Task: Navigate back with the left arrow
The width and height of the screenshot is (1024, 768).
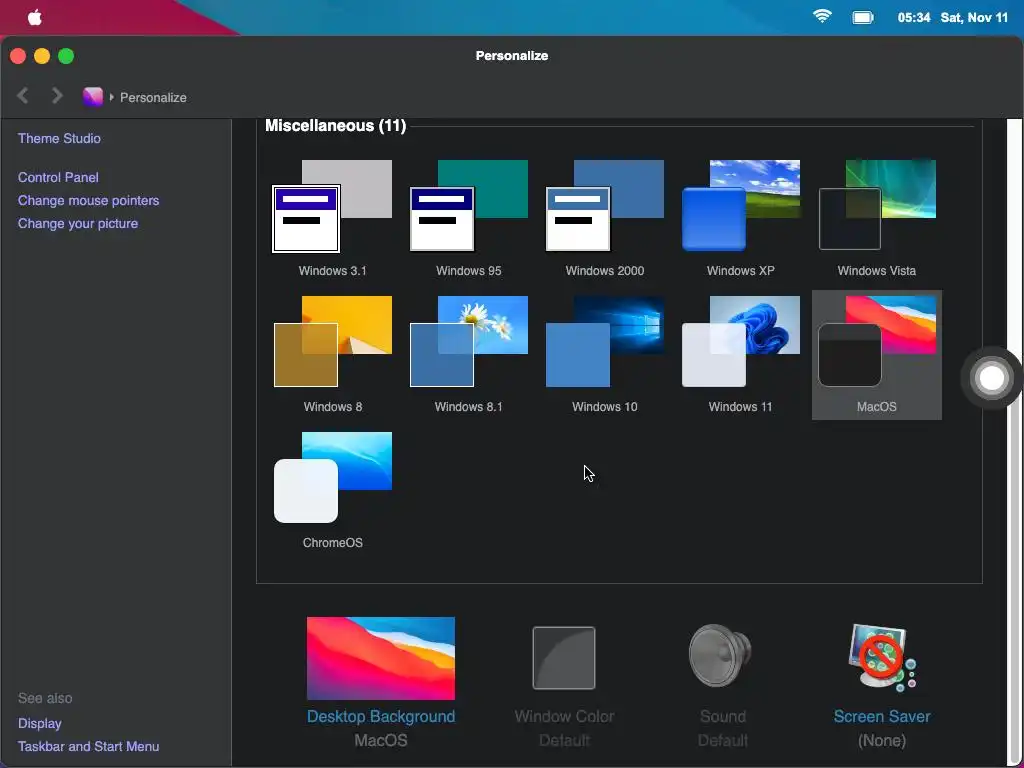Action: click(23, 96)
